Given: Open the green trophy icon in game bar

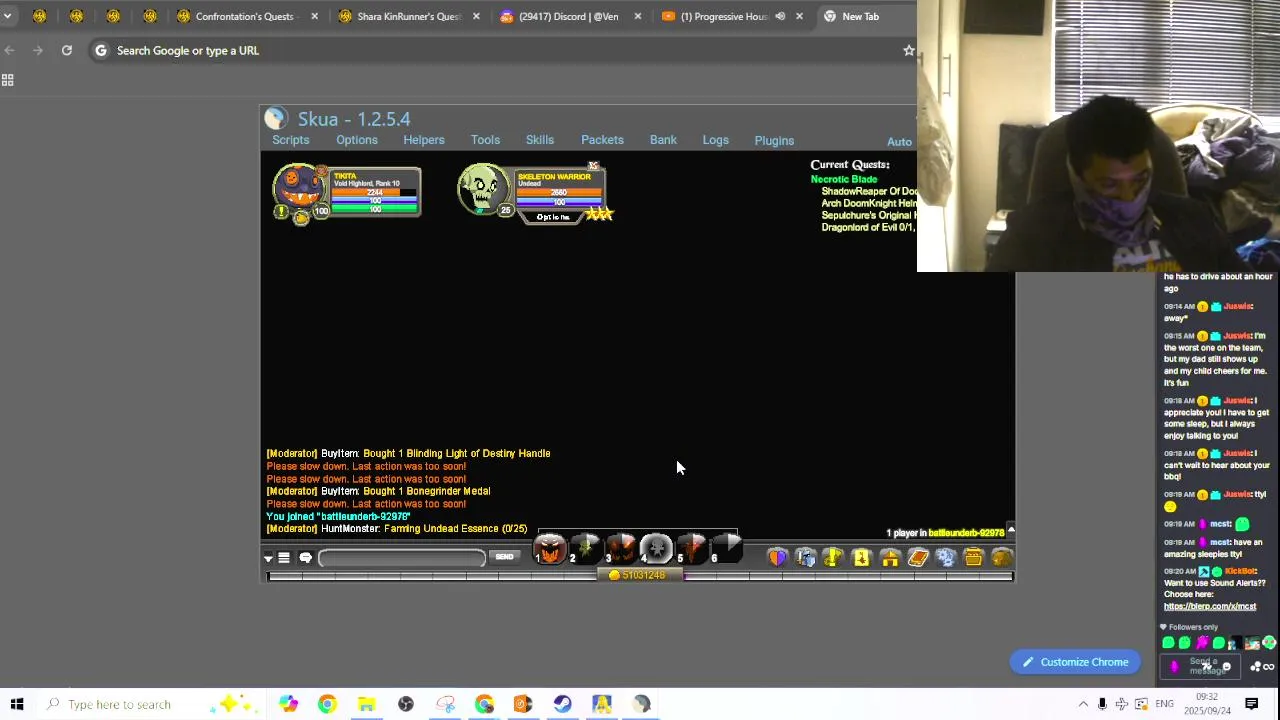Looking at the screenshot, I should 833,557.
